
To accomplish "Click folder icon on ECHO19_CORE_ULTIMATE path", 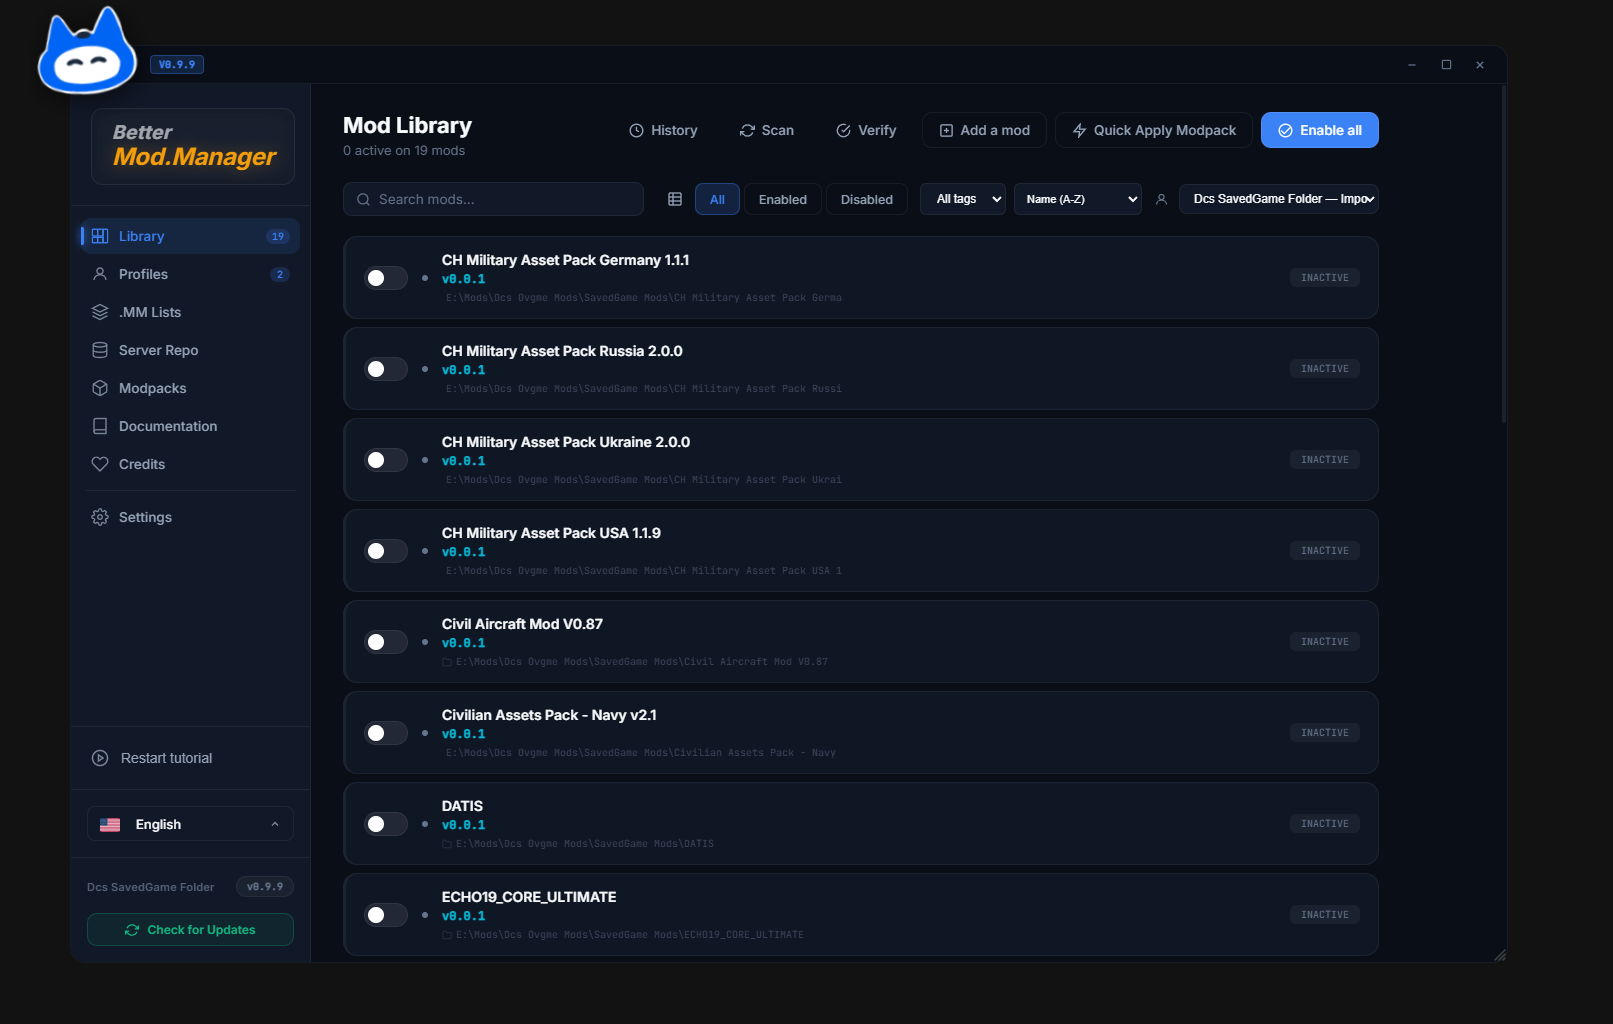I will point(447,935).
